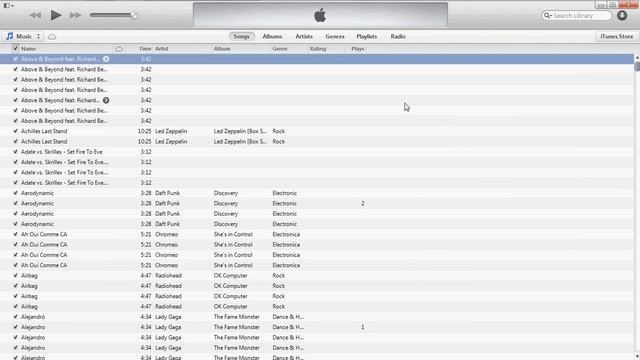
Task: Uncheck the first Adele vs. Skrillex checkbox
Action: pyautogui.click(x=16, y=151)
